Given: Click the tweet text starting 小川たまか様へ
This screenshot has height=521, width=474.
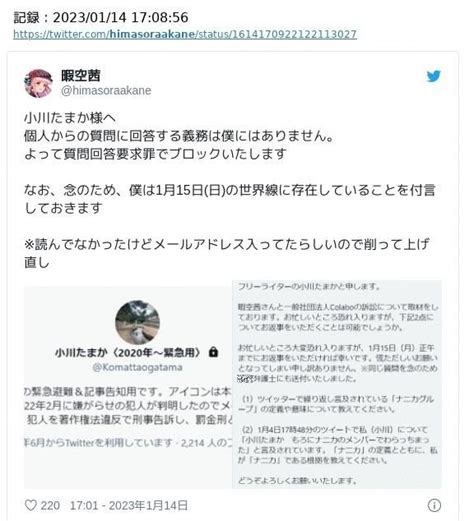Looking at the screenshot, I should tap(70, 118).
